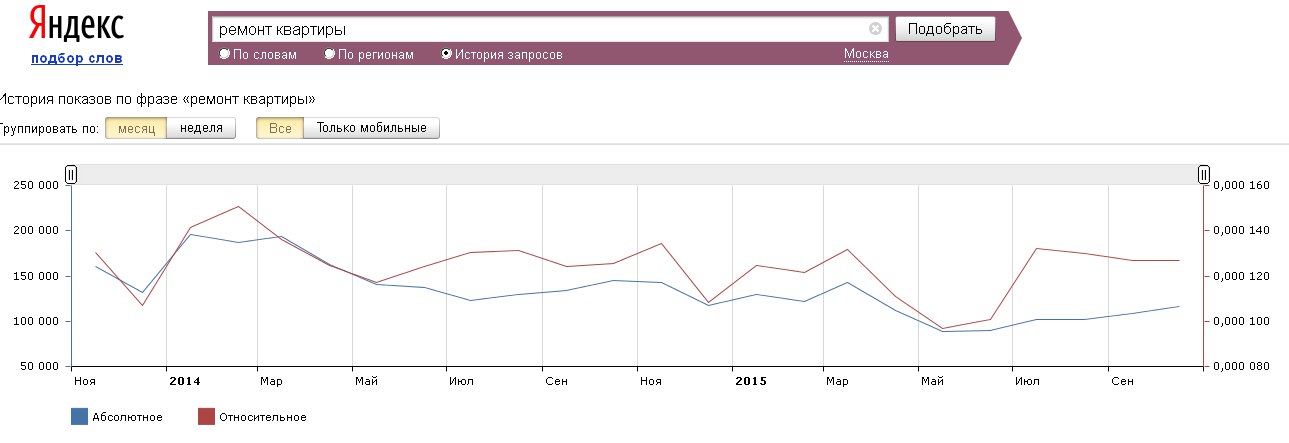Screen dimensions: 1289x443
Task: Clear the search field with the X icon
Action: point(876,29)
